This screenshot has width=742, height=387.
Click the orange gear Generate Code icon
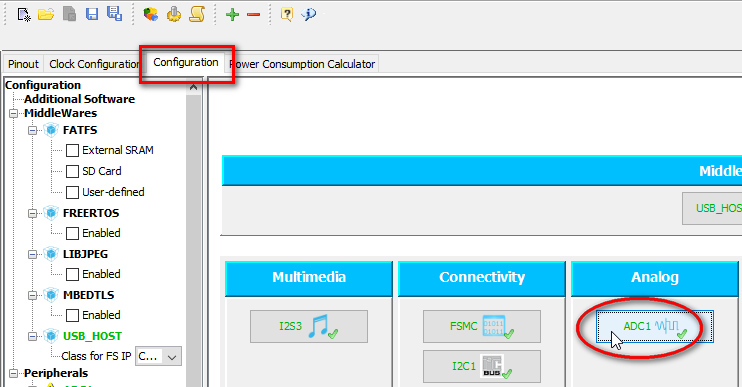tap(174, 15)
